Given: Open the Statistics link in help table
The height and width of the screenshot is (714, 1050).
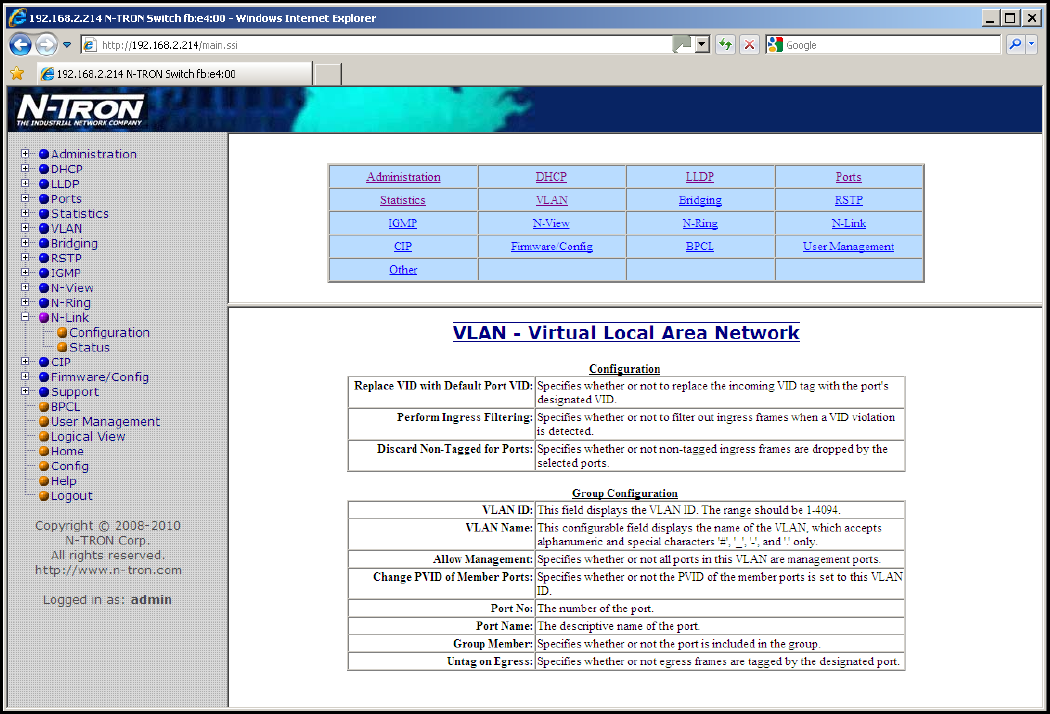Looking at the screenshot, I should (402, 200).
